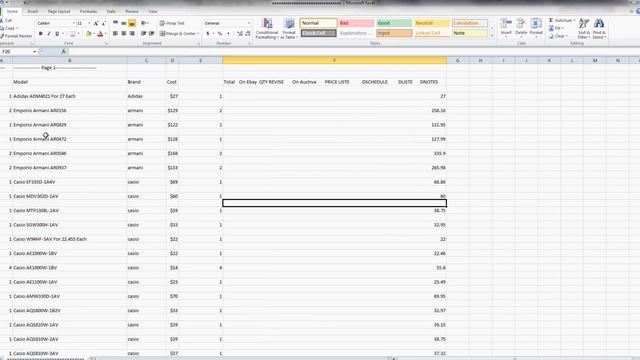Screen dimensions: 640x360
Task: Toggle bottom vertical alignment
Action: pyautogui.click(x=132, y=23)
